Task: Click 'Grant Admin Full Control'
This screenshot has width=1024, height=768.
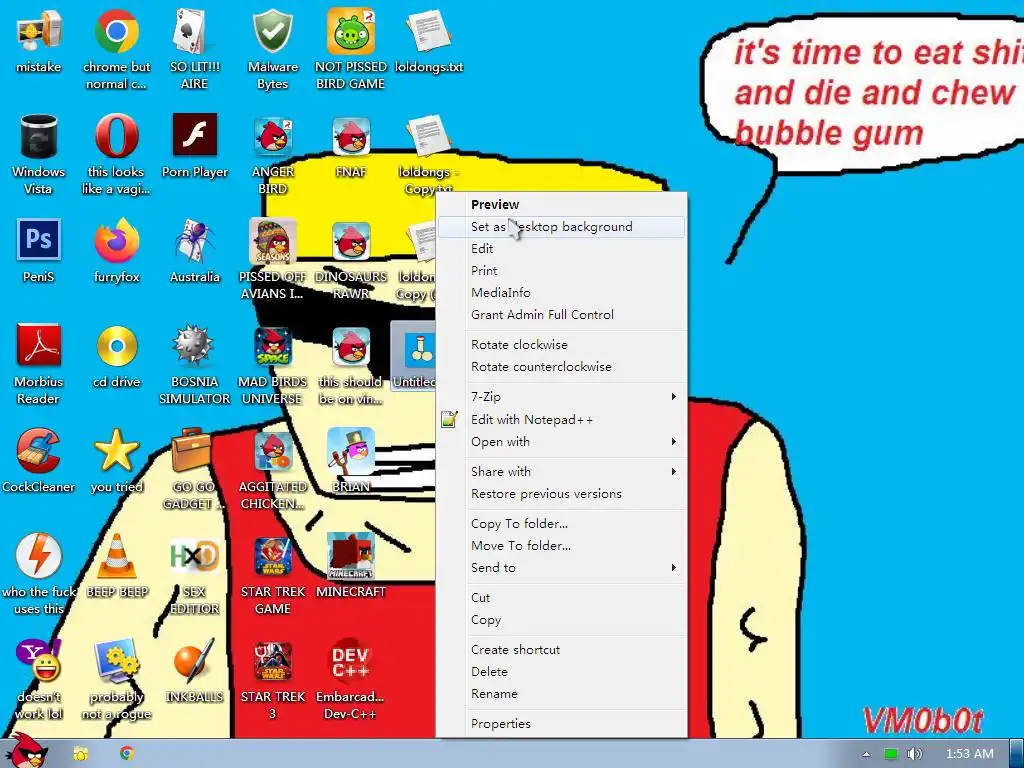Action: click(561, 315)
